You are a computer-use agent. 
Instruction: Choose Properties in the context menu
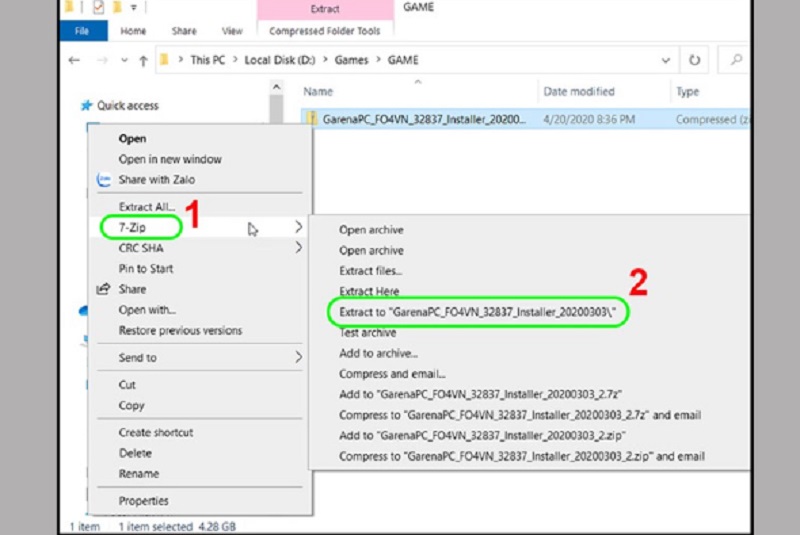click(144, 501)
